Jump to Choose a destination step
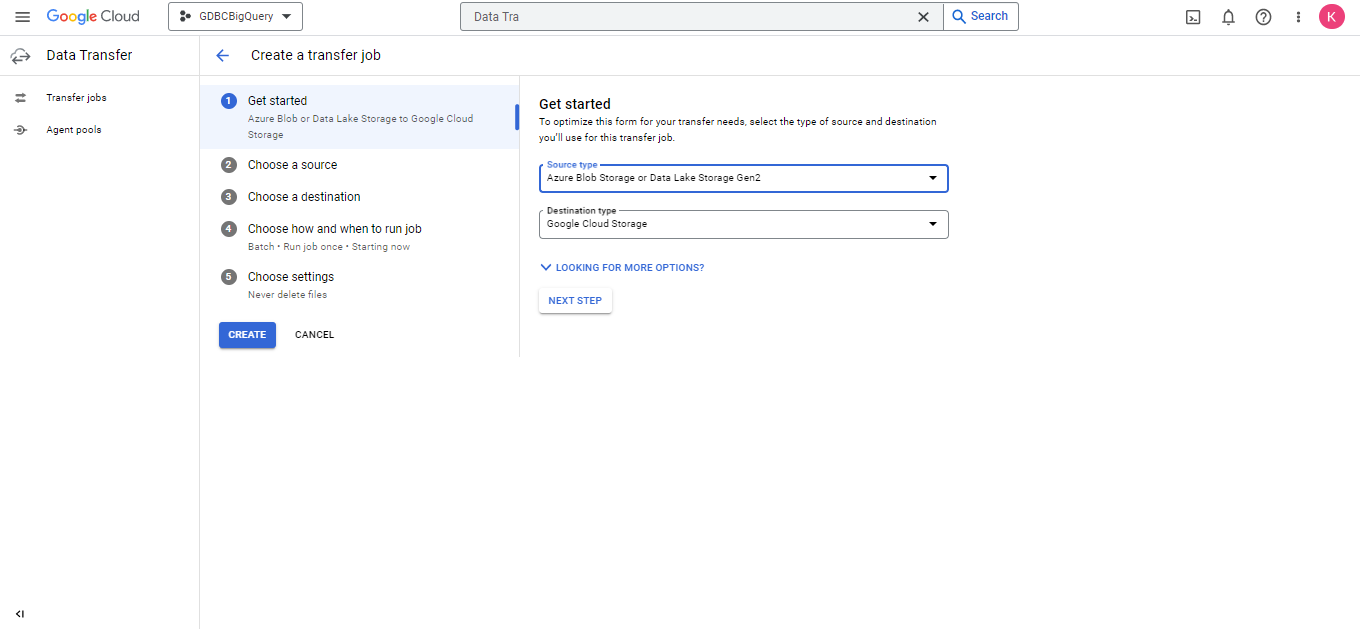 [304, 197]
